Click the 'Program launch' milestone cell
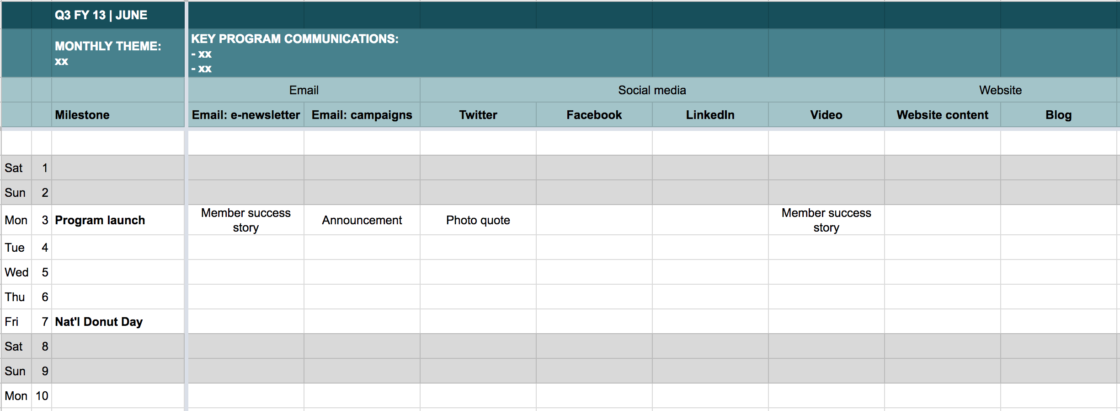This screenshot has height=411, width=1120. 119,220
